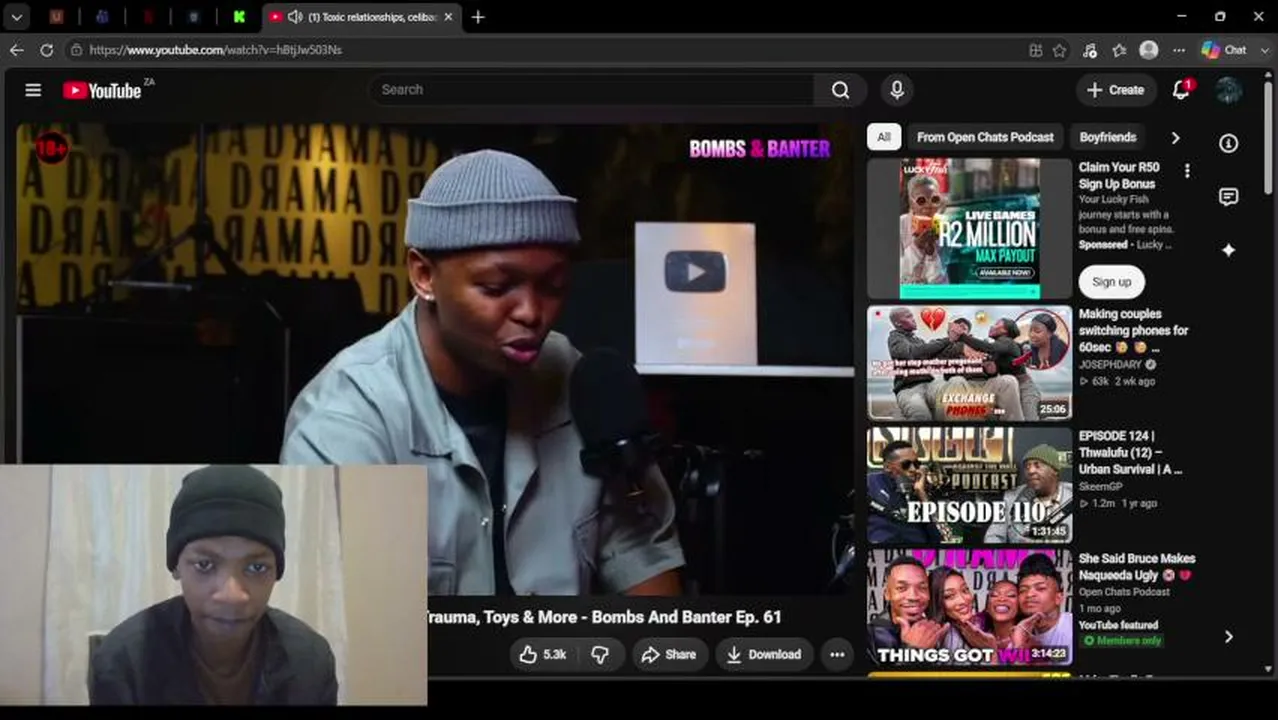Like the video with thumbs up
This screenshot has width=1278, height=720.
pyautogui.click(x=542, y=654)
